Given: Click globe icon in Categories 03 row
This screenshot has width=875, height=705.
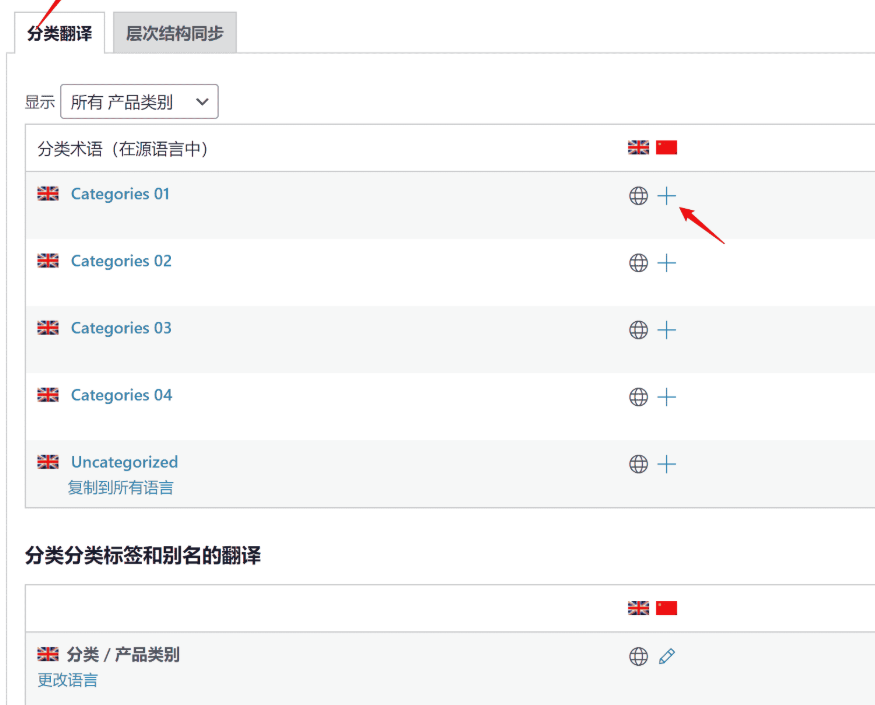Looking at the screenshot, I should click(638, 330).
